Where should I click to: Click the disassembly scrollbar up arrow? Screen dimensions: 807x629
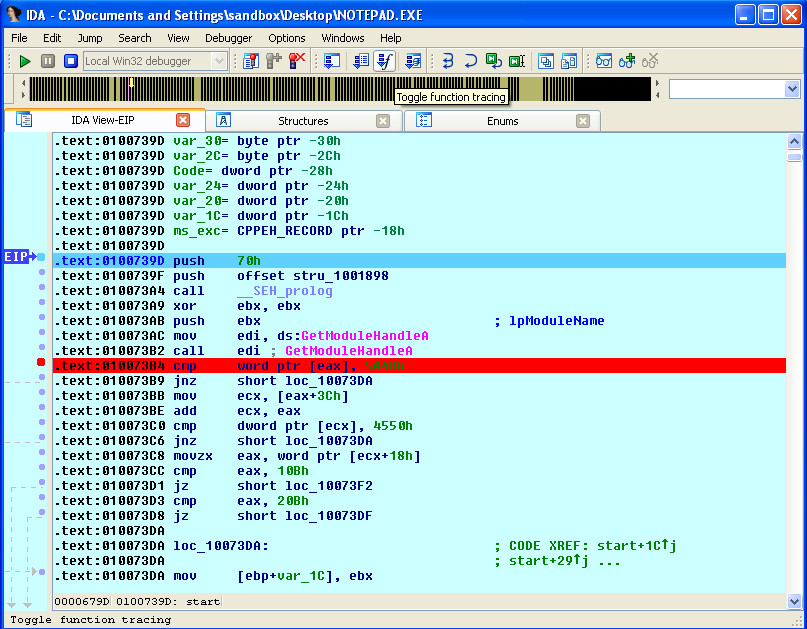[794, 141]
